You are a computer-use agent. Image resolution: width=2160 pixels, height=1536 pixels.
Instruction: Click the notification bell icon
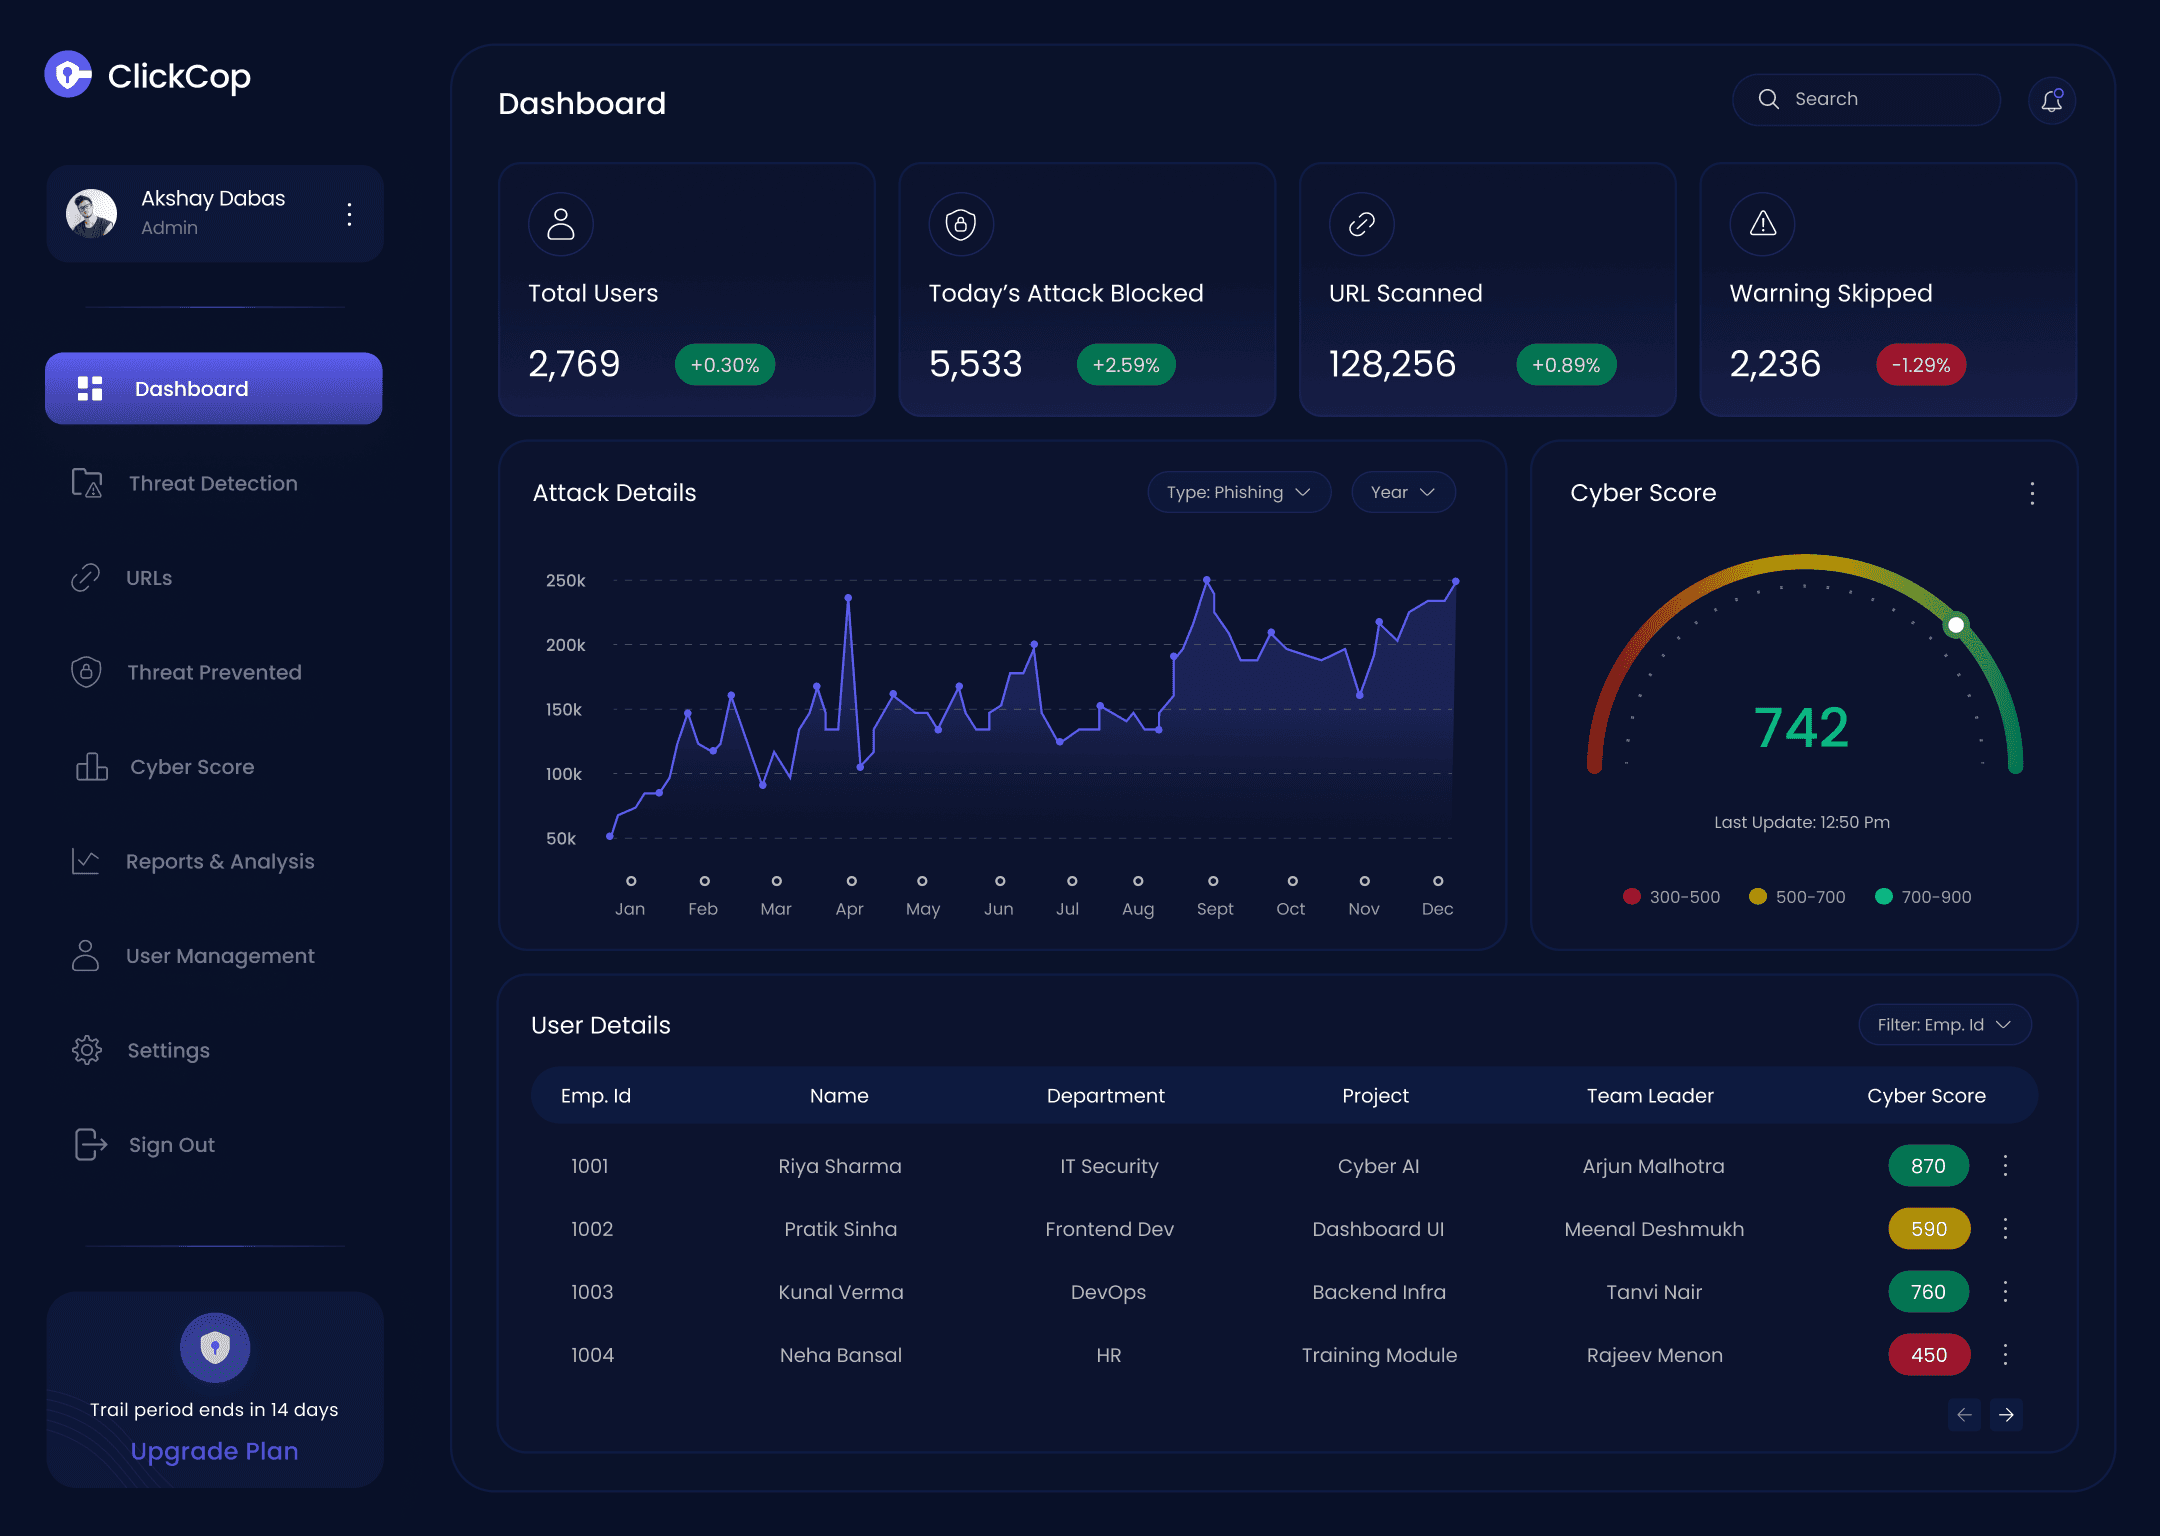click(2051, 100)
